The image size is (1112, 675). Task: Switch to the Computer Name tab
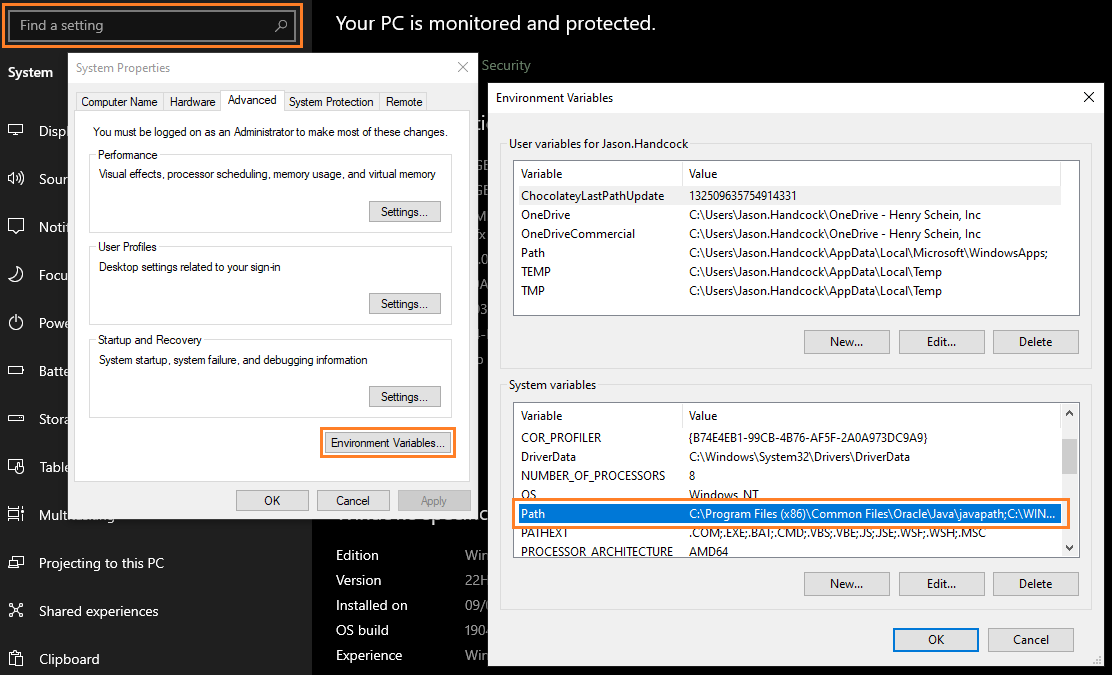[119, 102]
